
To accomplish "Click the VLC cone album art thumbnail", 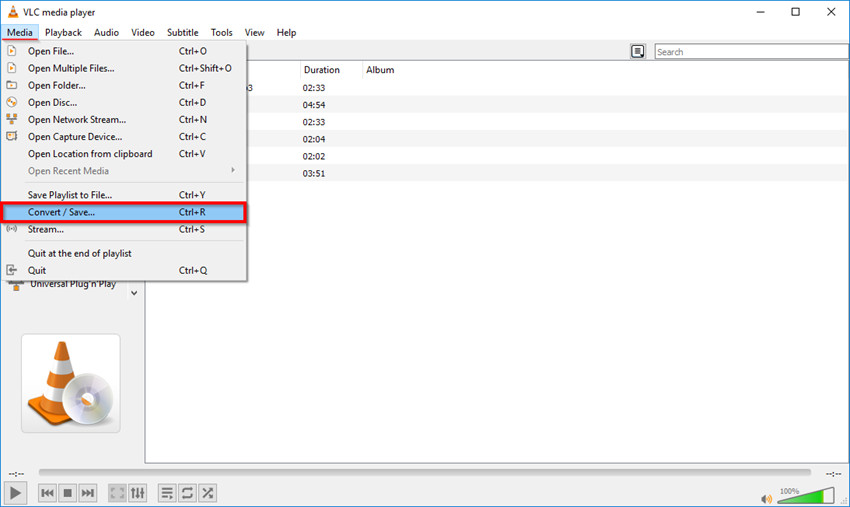I will click(x=71, y=383).
